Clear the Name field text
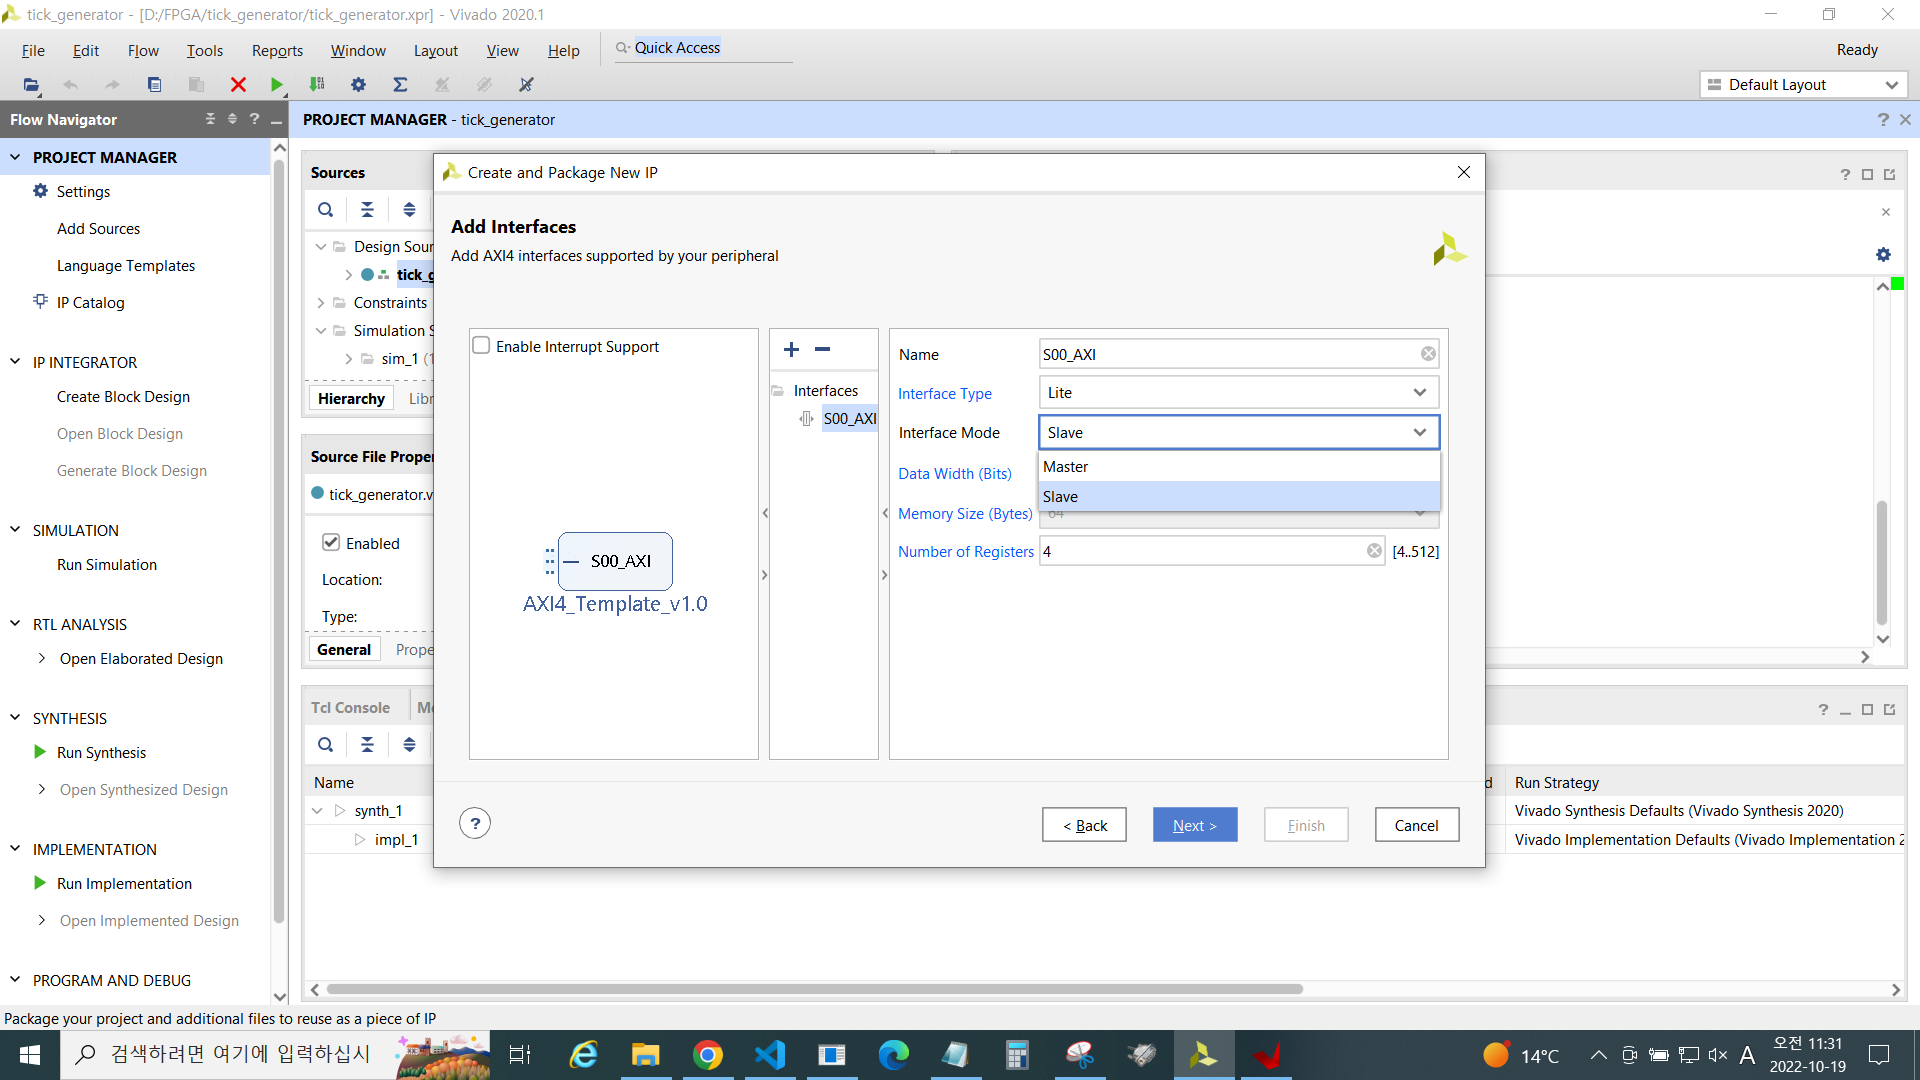Viewport: 1920px width, 1080px height. coord(1428,354)
